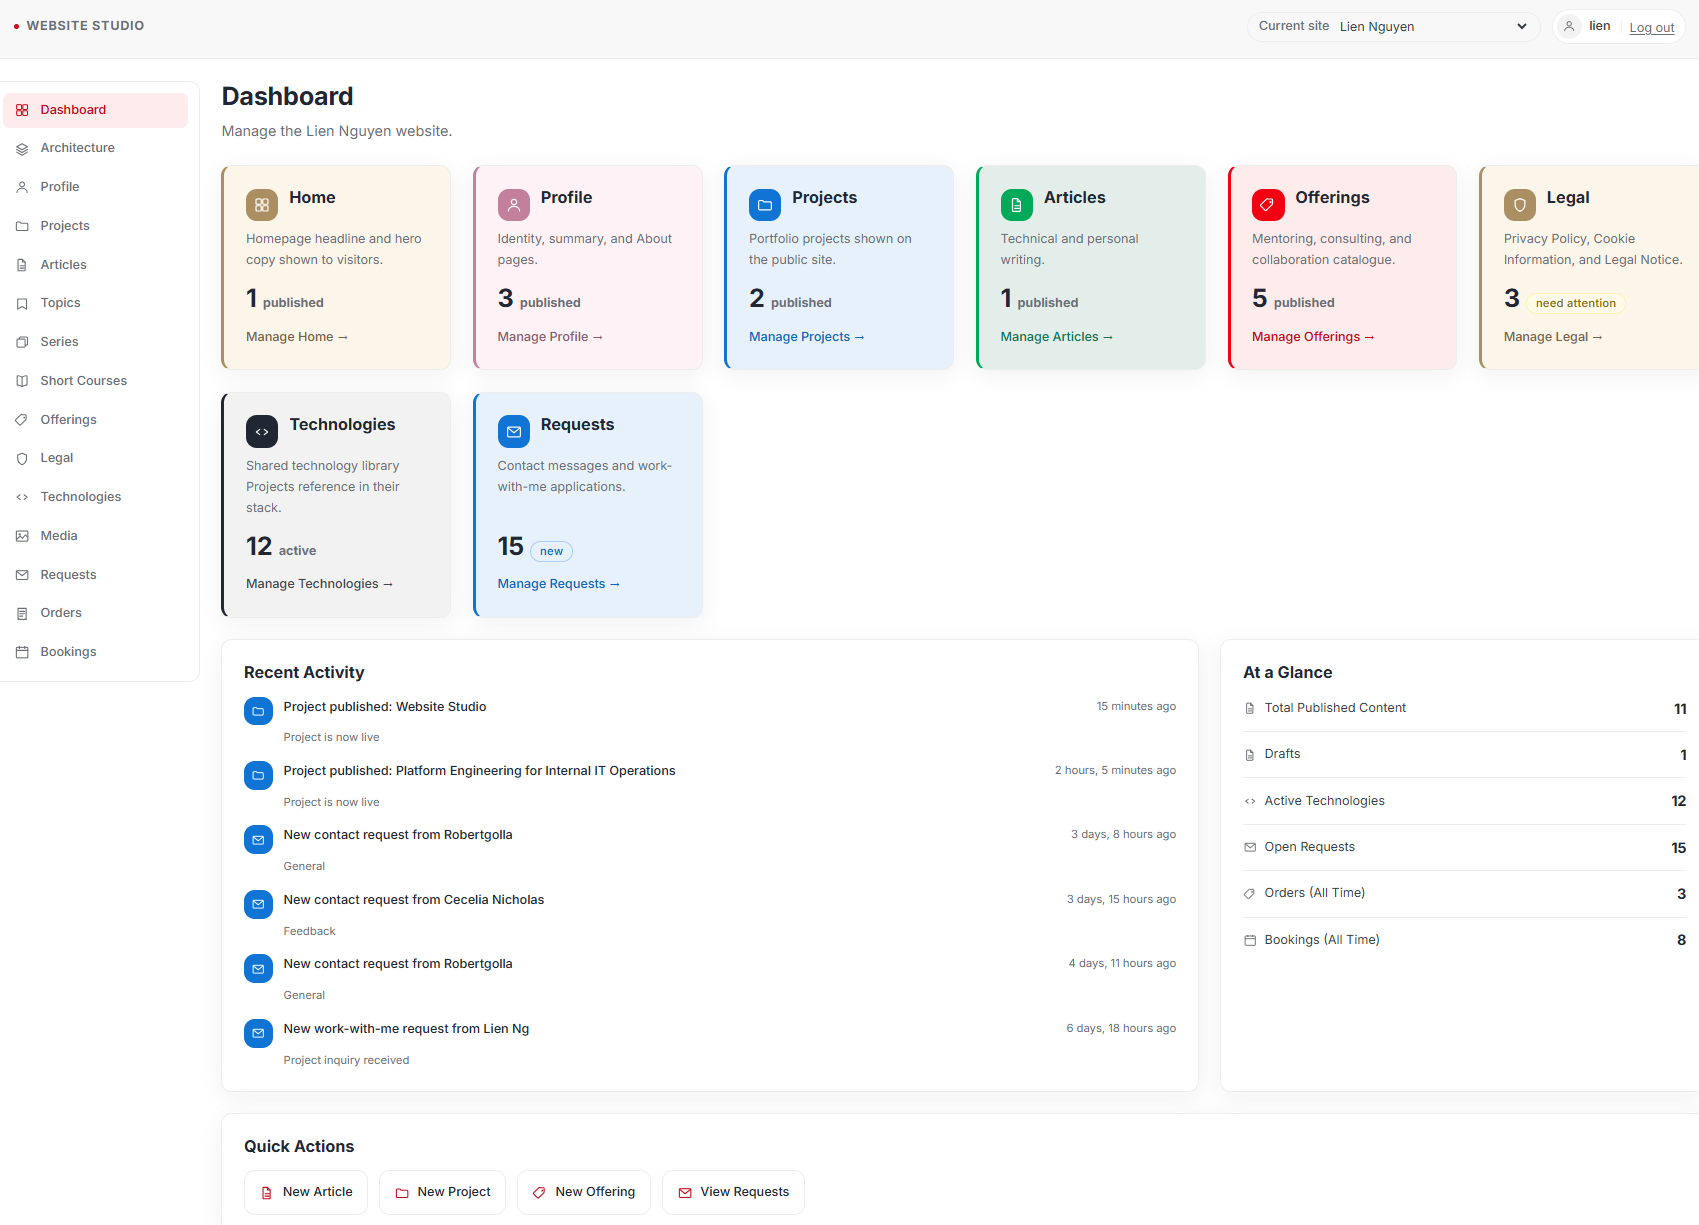Viewport: 1699px width, 1225px height.
Task: Click the Log out link
Action: [x=1651, y=27]
